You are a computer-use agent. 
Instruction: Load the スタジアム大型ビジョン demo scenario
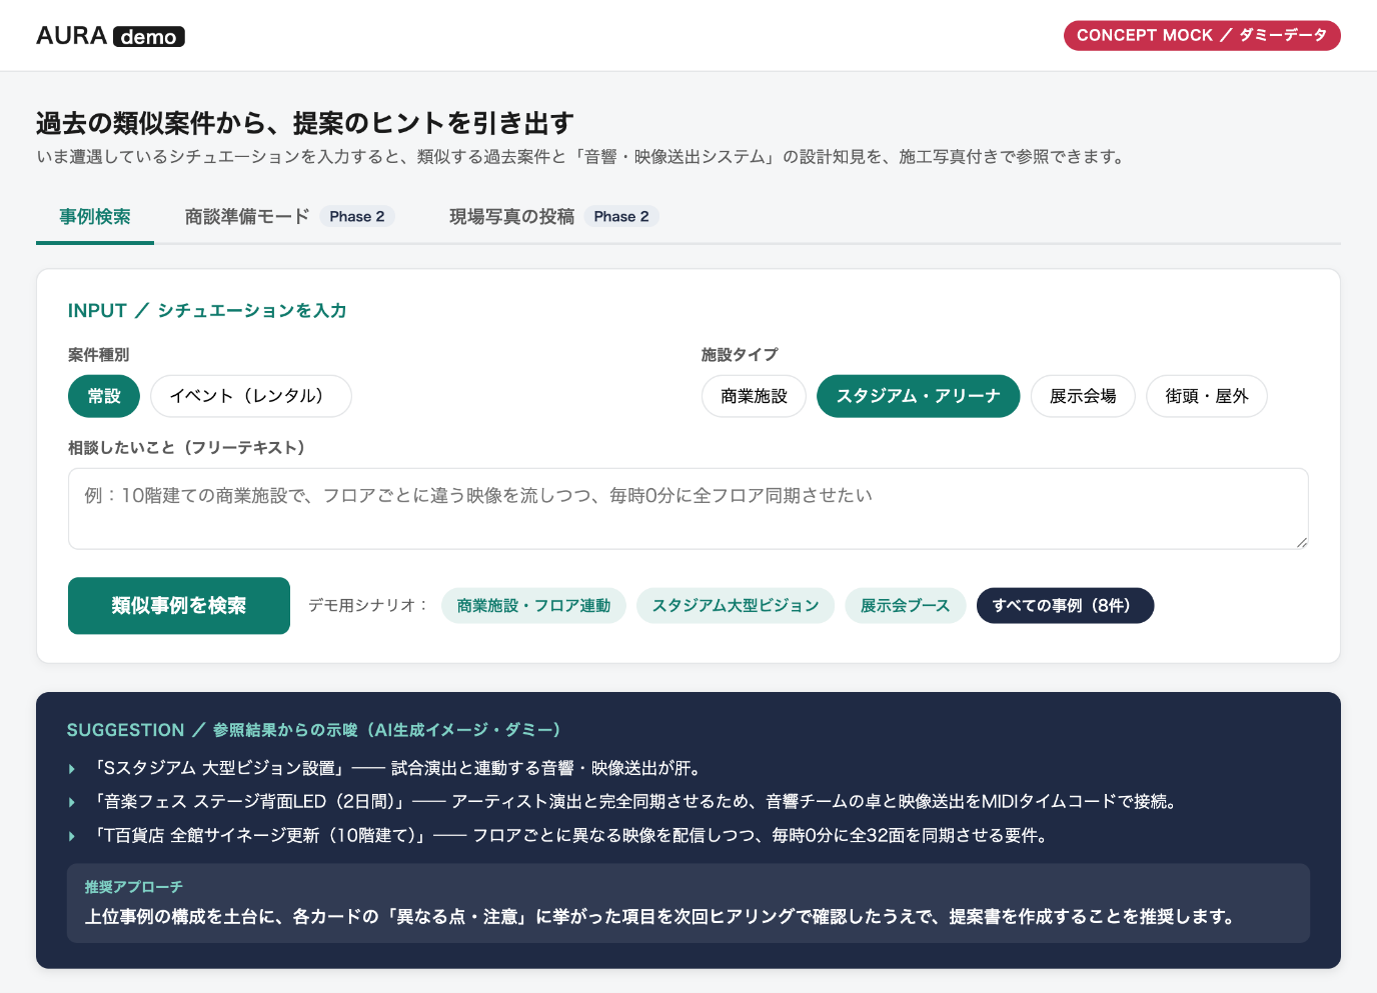click(x=736, y=606)
